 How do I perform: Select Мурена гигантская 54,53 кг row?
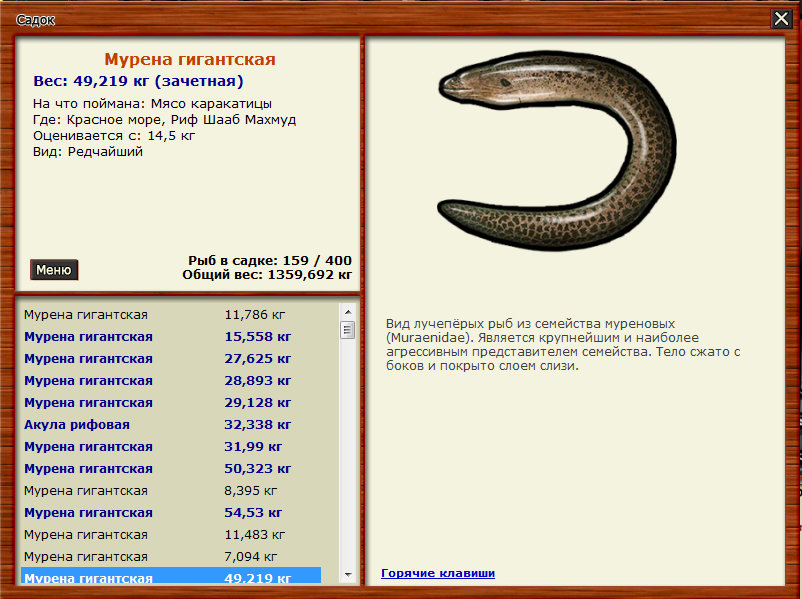(x=171, y=513)
